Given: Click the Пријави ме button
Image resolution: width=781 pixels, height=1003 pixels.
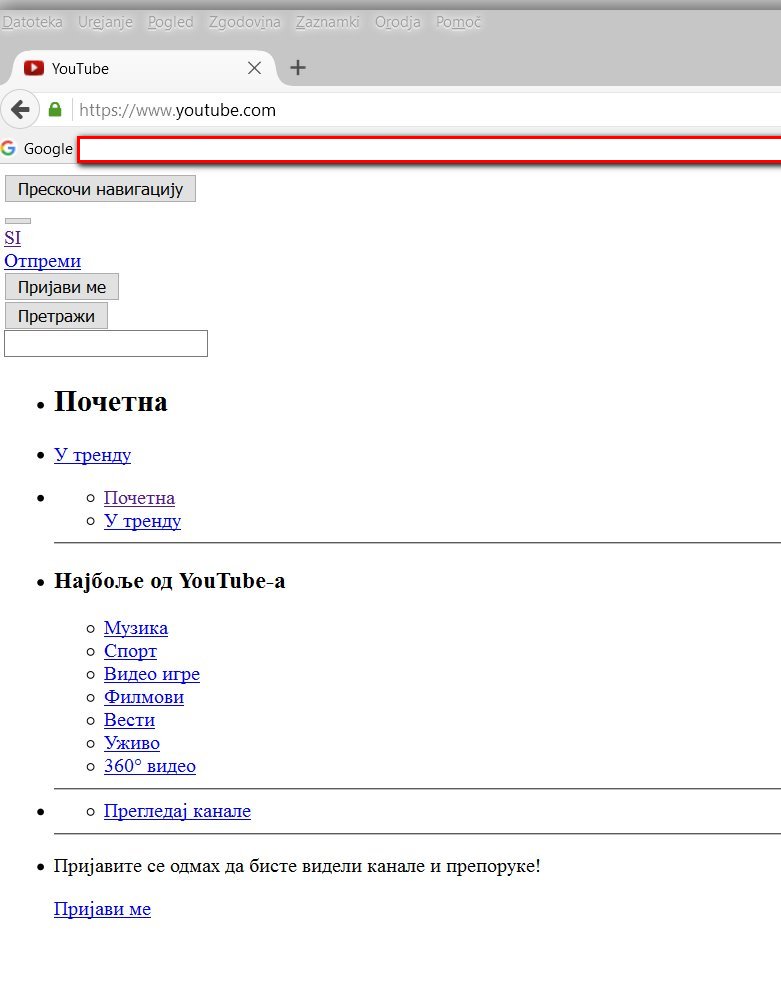Looking at the screenshot, I should point(62,287).
